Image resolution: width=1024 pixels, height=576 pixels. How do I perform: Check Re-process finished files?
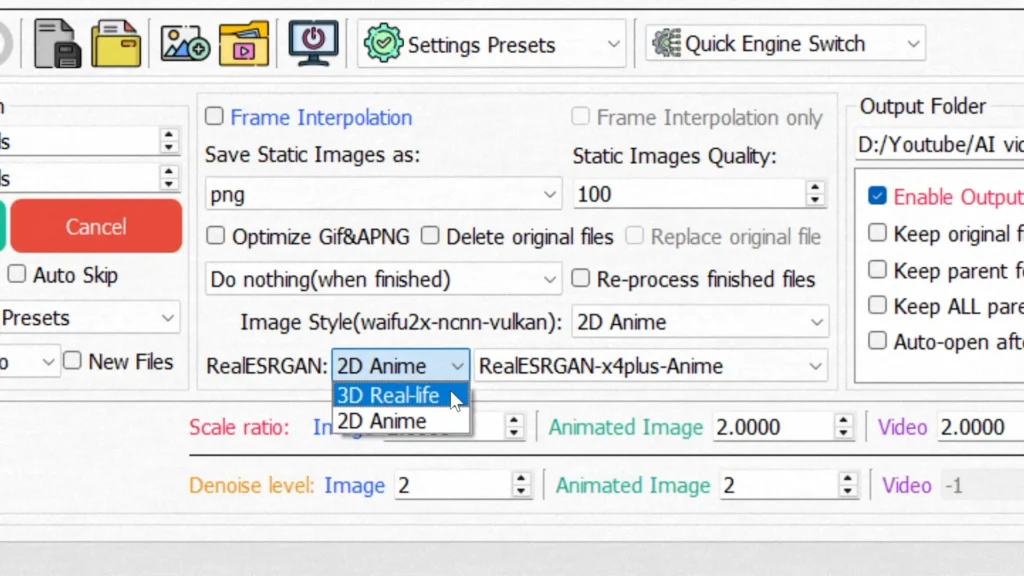[x=580, y=279]
